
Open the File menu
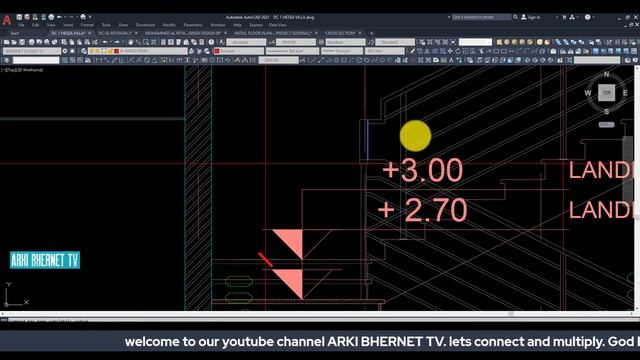coord(21,25)
